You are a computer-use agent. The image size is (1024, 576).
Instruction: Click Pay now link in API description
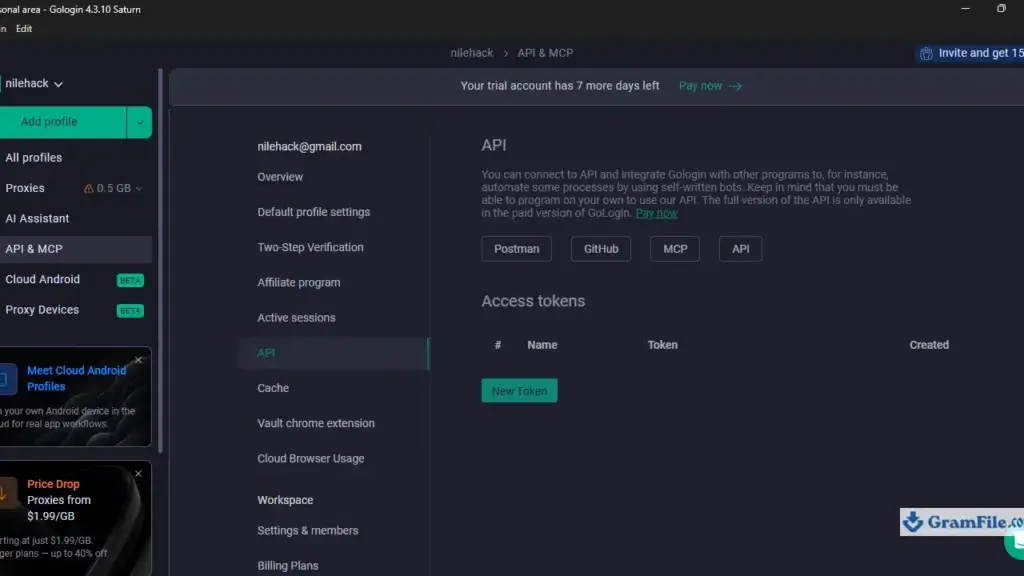pos(656,213)
